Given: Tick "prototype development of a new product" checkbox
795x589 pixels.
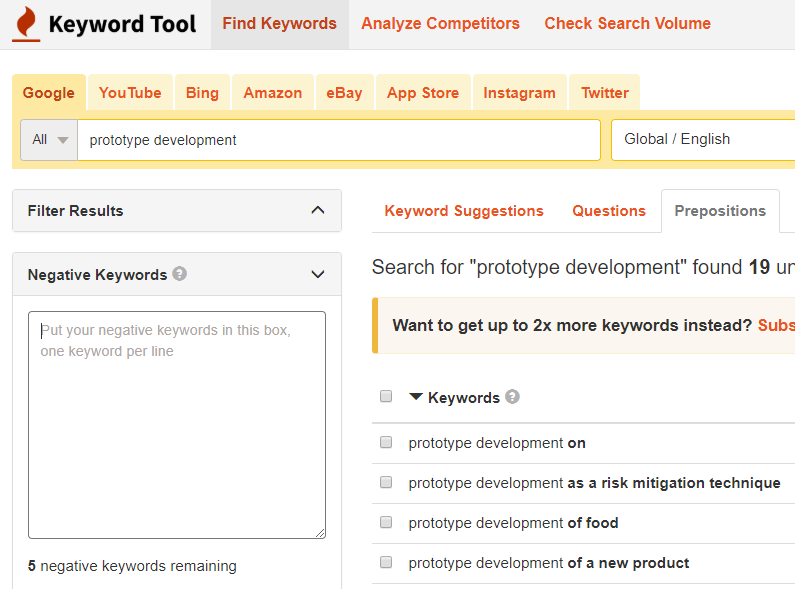Looking at the screenshot, I should 386,562.
